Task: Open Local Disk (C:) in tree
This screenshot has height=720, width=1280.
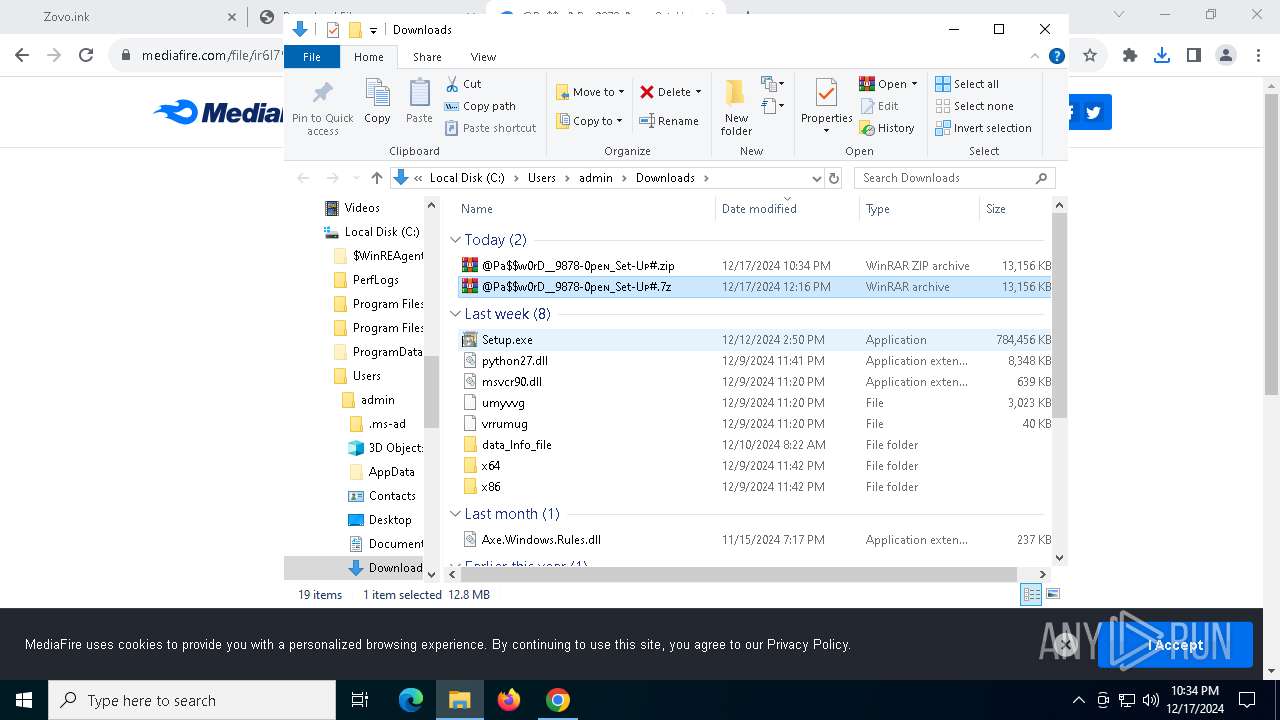Action: [372, 232]
